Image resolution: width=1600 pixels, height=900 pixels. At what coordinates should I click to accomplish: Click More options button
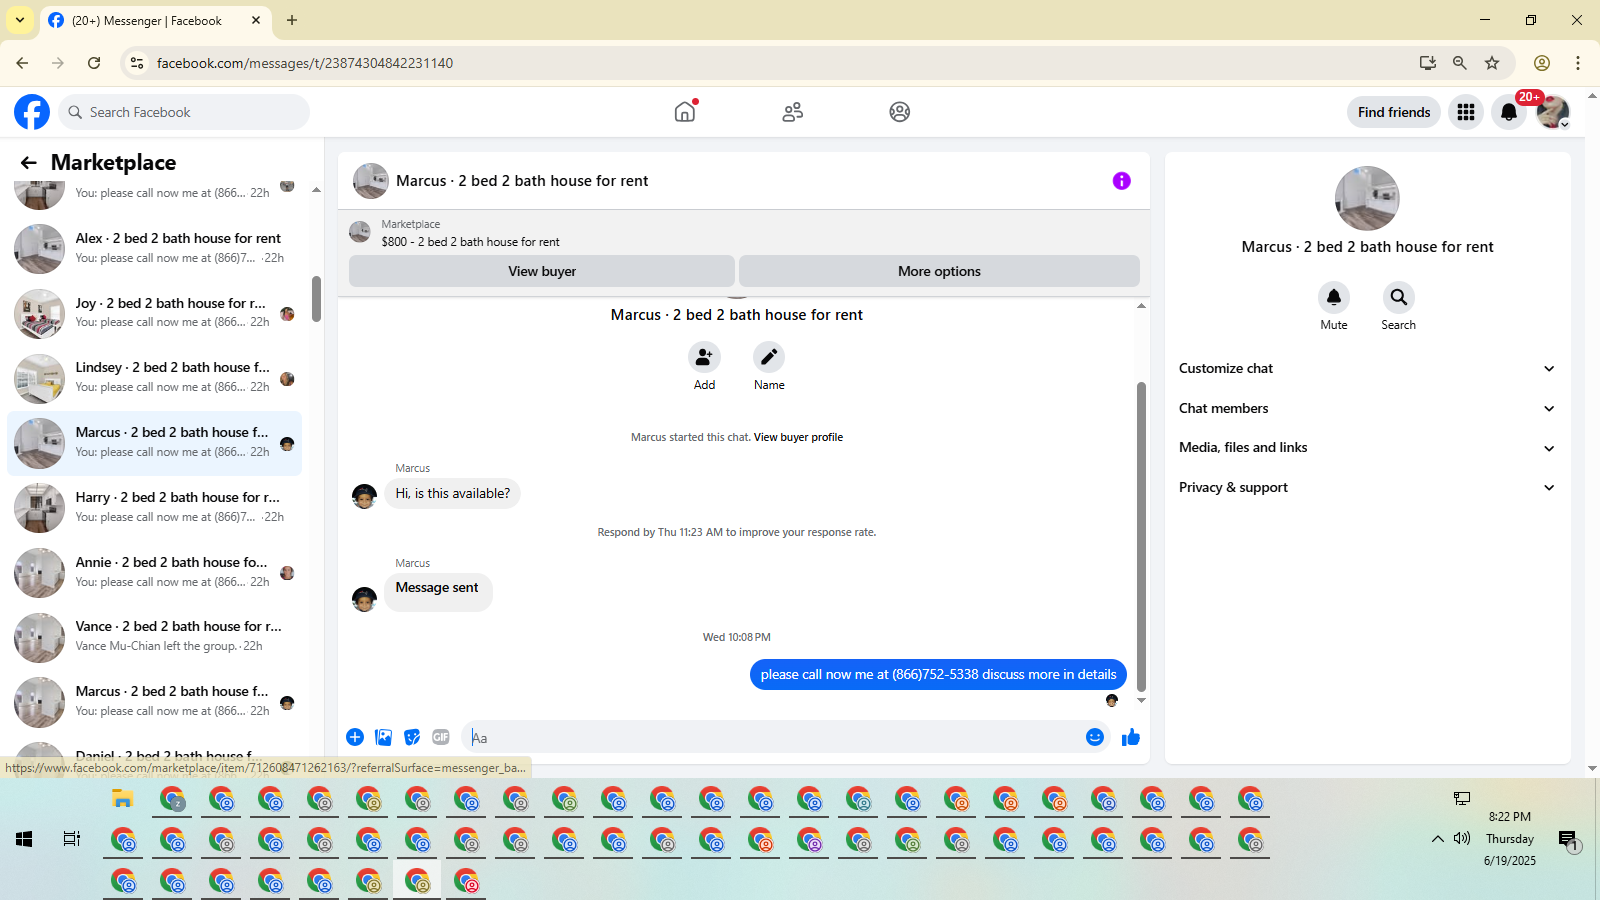(x=939, y=271)
